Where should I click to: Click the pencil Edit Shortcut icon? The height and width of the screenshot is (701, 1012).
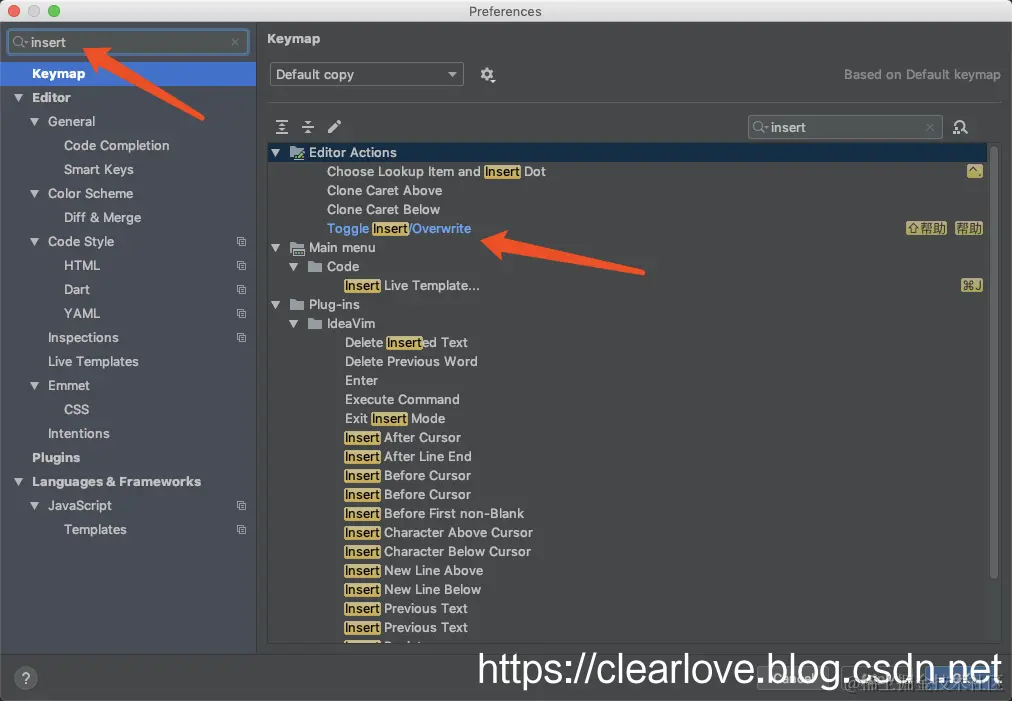334,127
